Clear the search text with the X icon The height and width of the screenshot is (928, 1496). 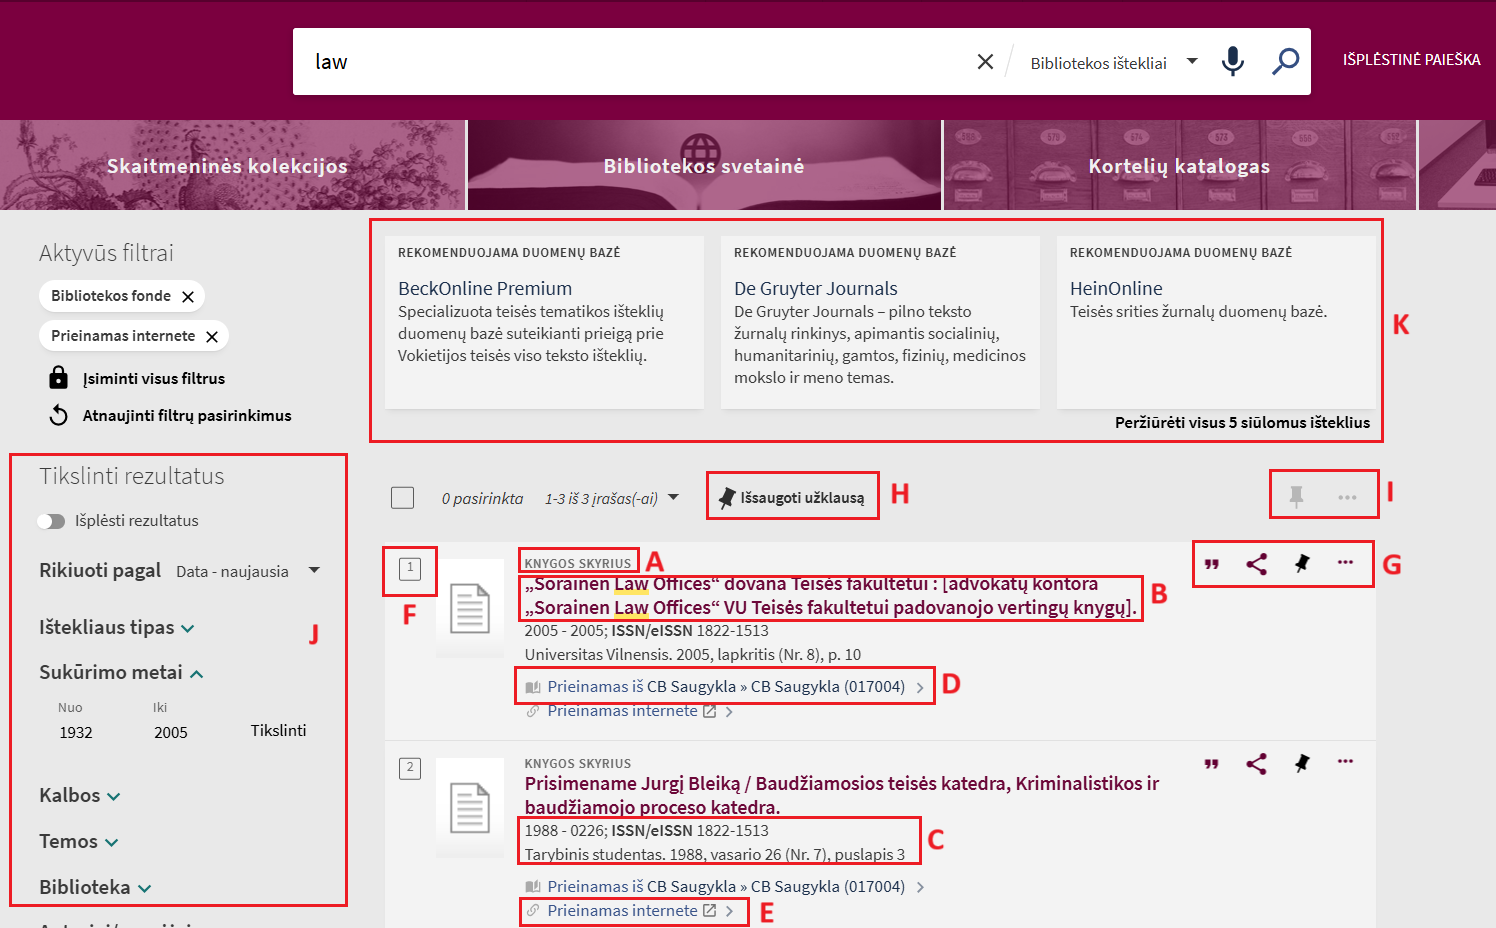click(x=985, y=61)
